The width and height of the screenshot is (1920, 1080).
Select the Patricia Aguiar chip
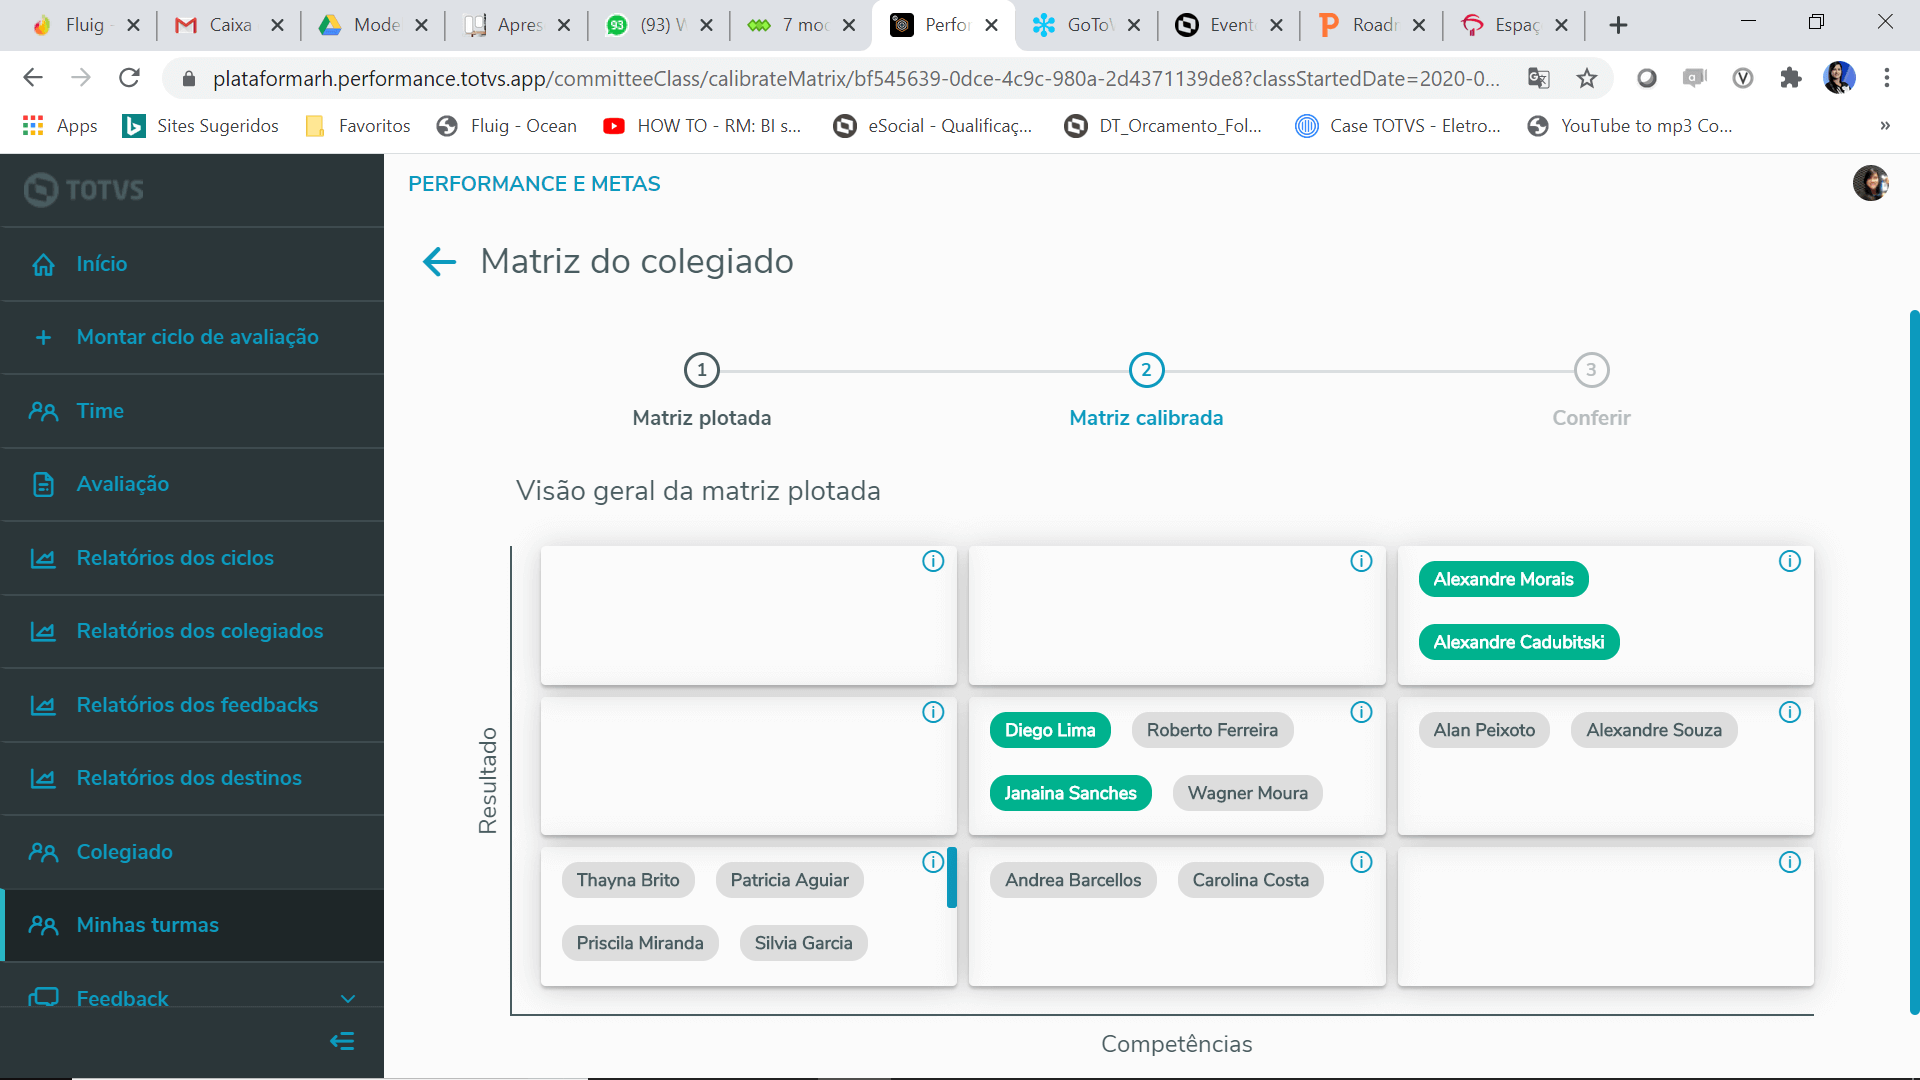(789, 880)
